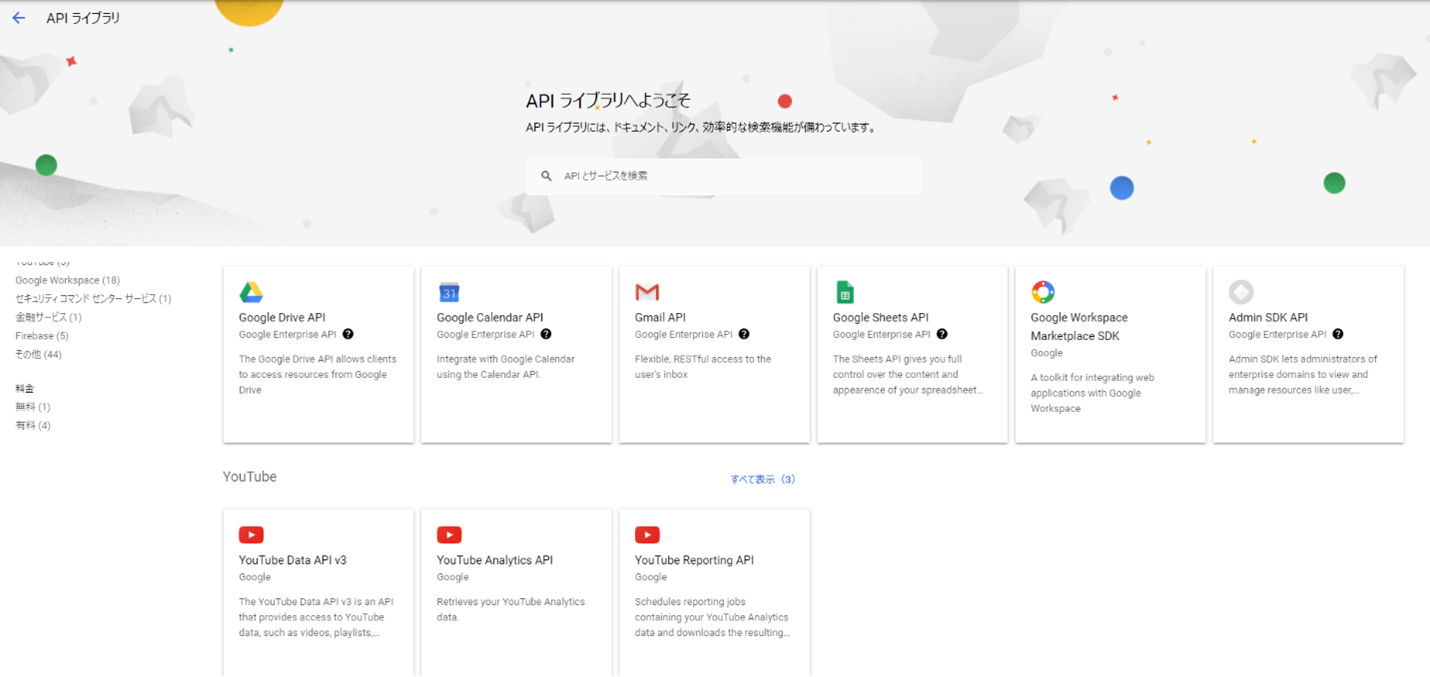
Task: Open help icon on Admin SDK API card
Action: [x=1338, y=335]
